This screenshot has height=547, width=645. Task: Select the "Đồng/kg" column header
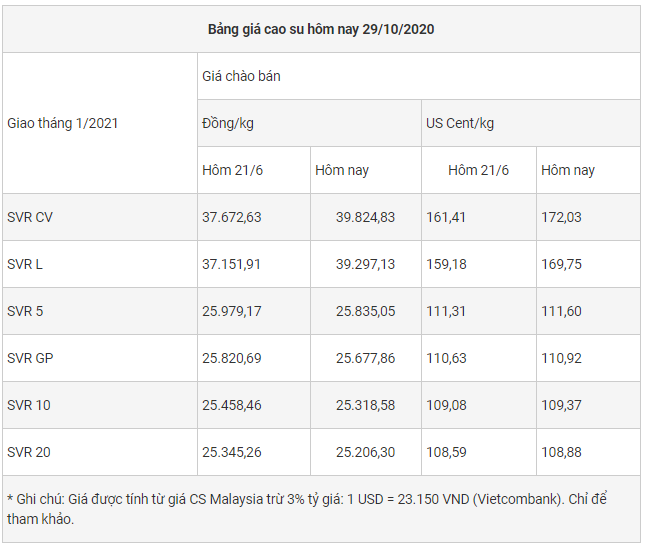(x=227, y=123)
